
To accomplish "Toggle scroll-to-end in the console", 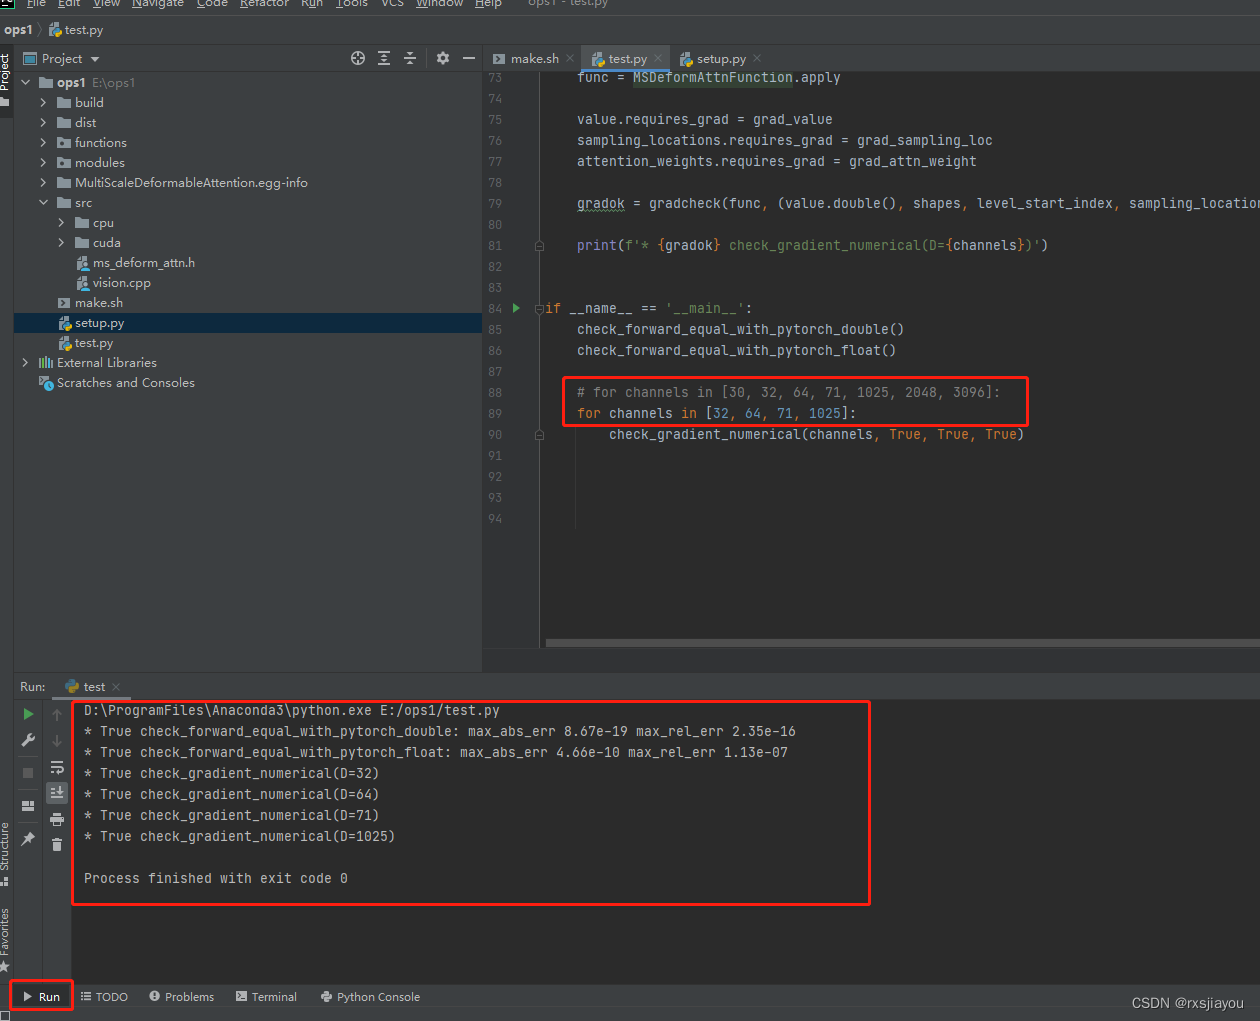I will click(x=57, y=793).
